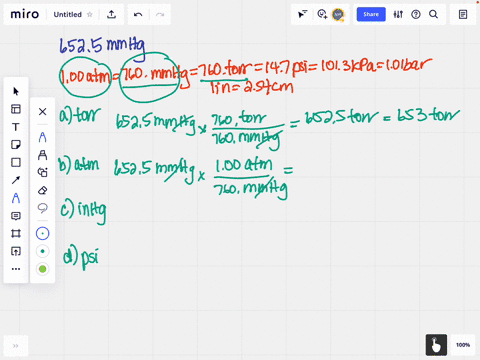Choose the pen option in pen panel
Image resolution: width=480 pixels, height=360 pixels.
coord(42,137)
